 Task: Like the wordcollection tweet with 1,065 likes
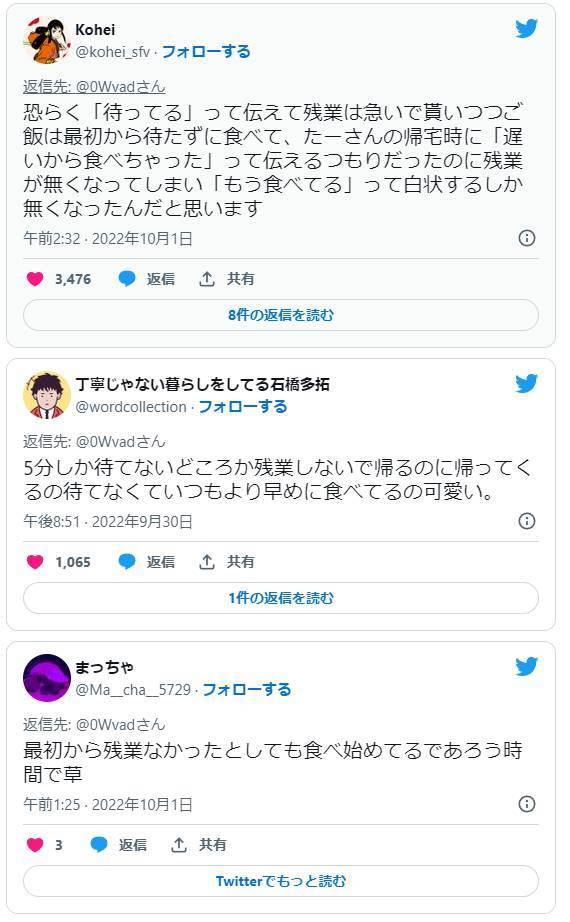[x=35, y=562]
